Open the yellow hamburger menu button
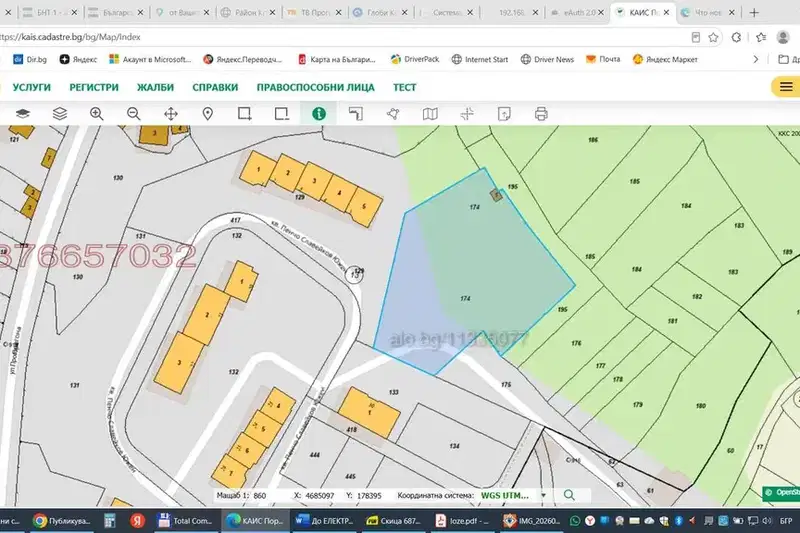This screenshot has height=533, width=800. click(786, 87)
